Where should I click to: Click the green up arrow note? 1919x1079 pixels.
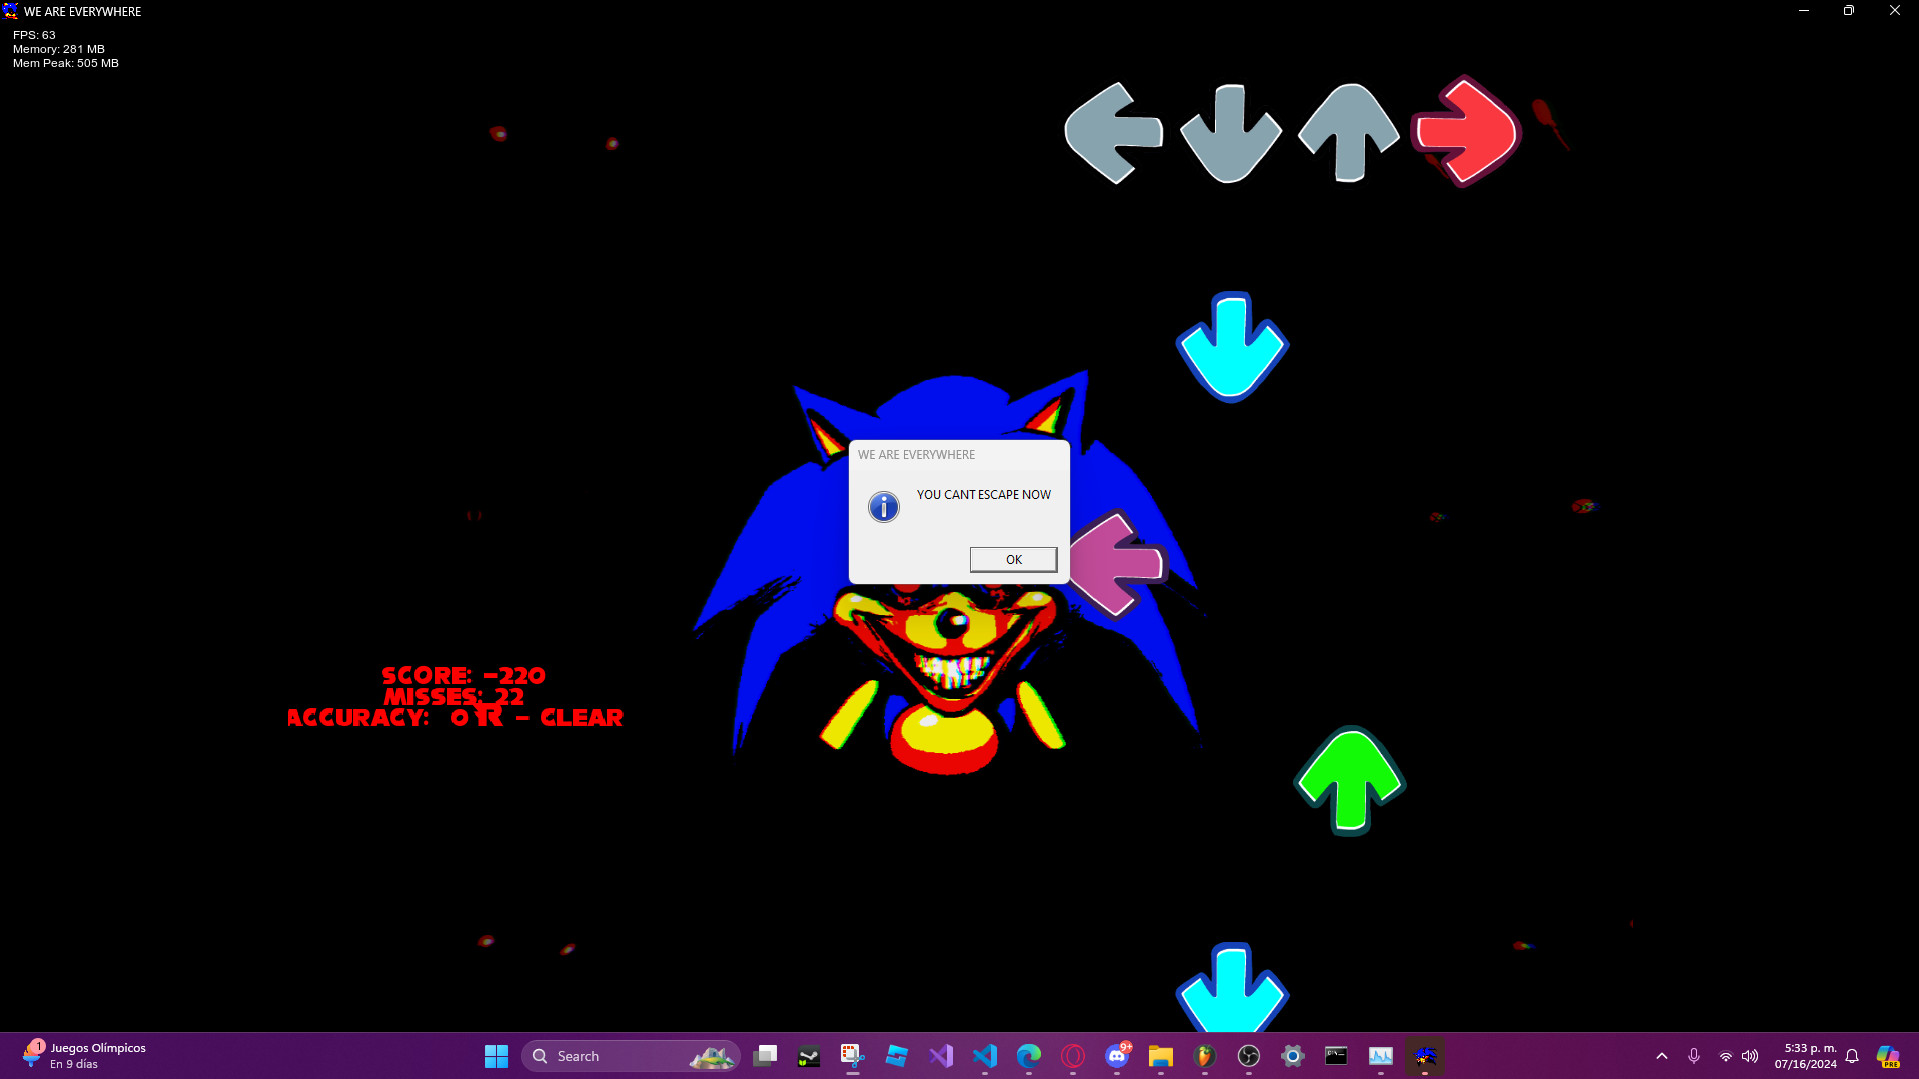1350,781
